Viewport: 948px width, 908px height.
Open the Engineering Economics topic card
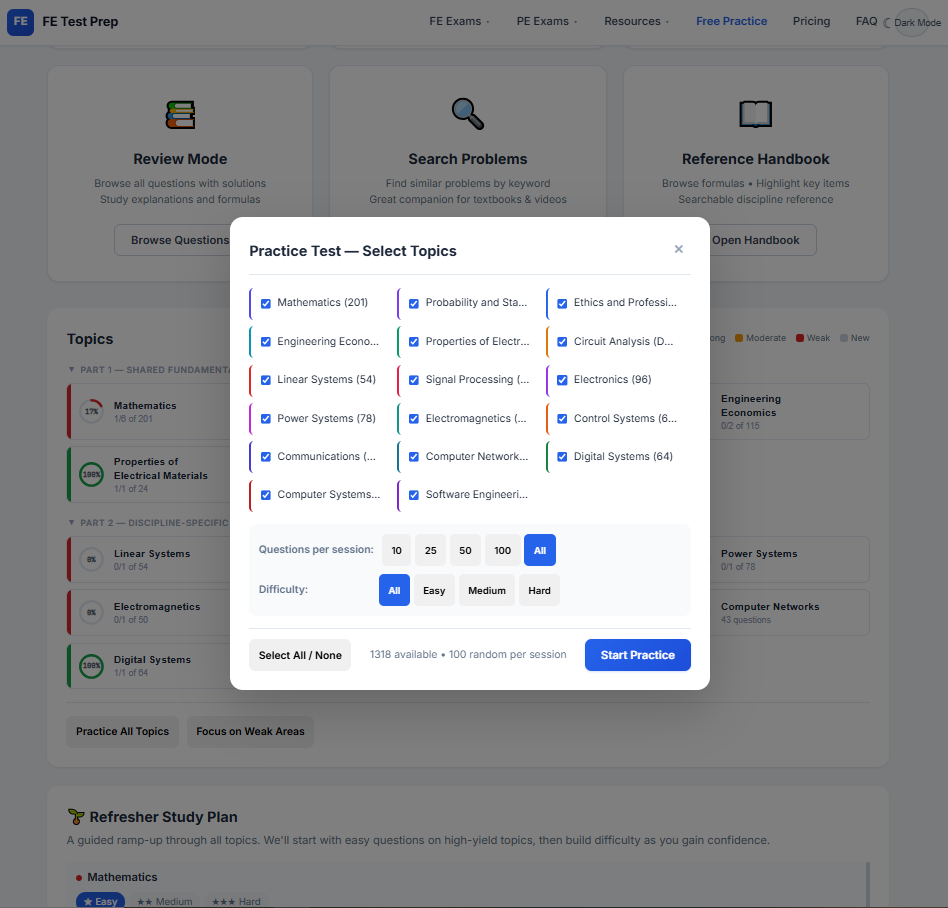tap(788, 412)
